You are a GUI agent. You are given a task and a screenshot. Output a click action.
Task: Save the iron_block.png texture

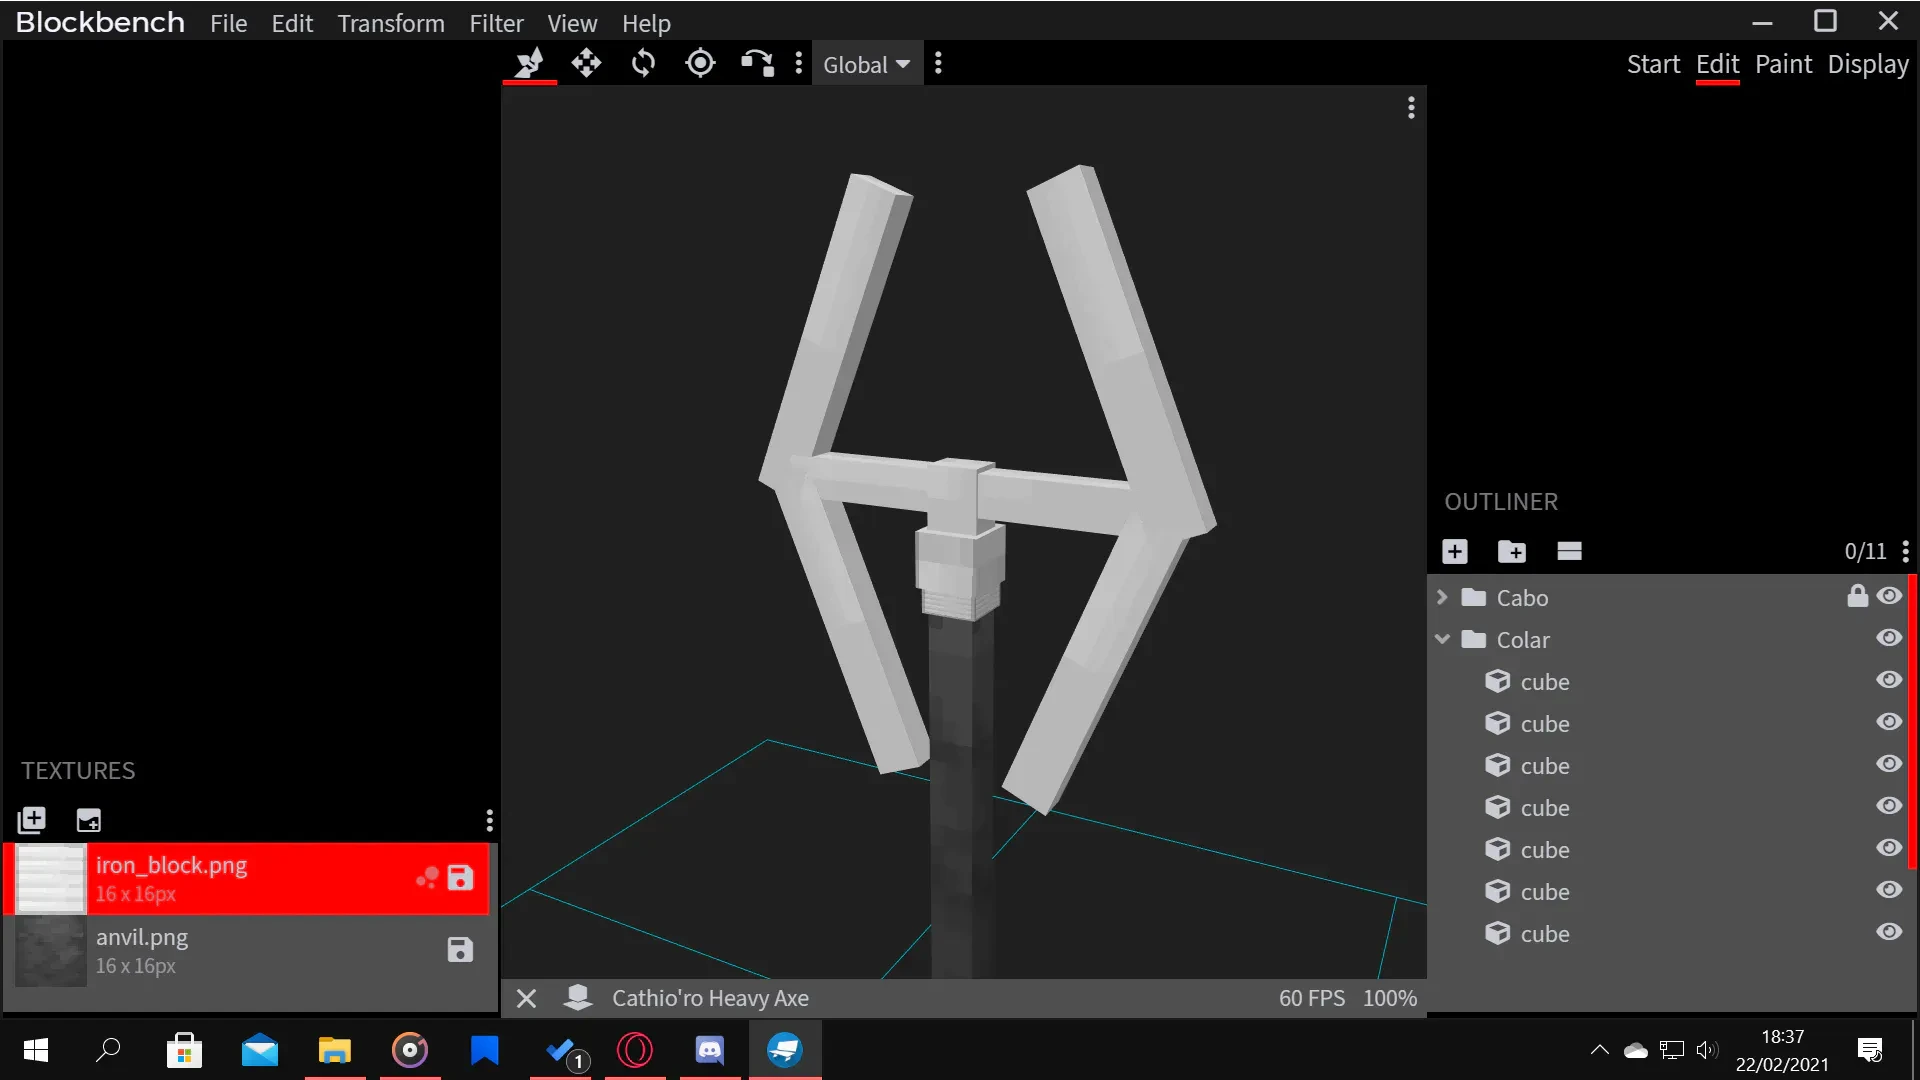[x=460, y=878]
